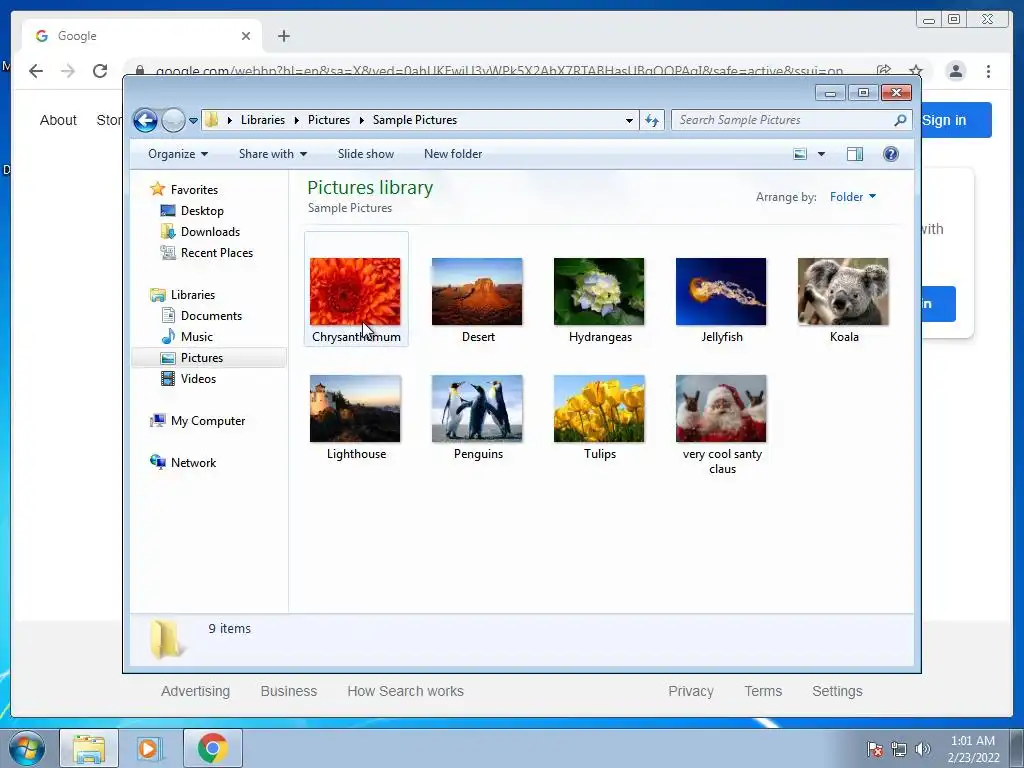
Task: Open the About link on Google
Action: tap(58, 120)
